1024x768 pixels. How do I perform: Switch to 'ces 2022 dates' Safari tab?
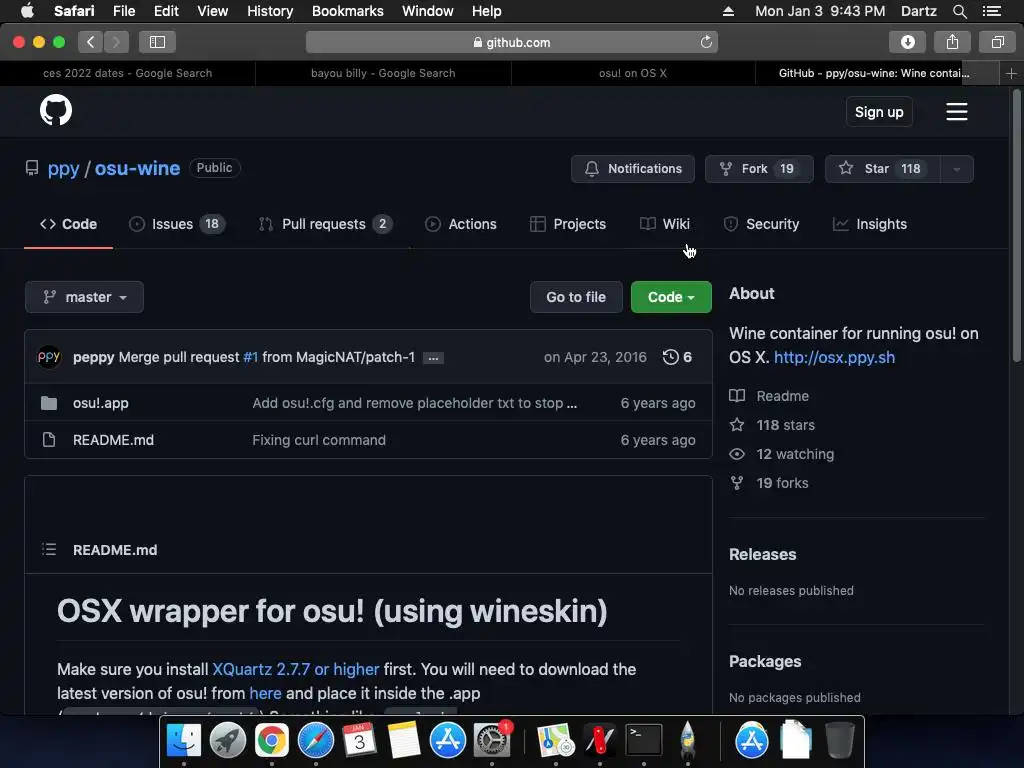click(127, 73)
